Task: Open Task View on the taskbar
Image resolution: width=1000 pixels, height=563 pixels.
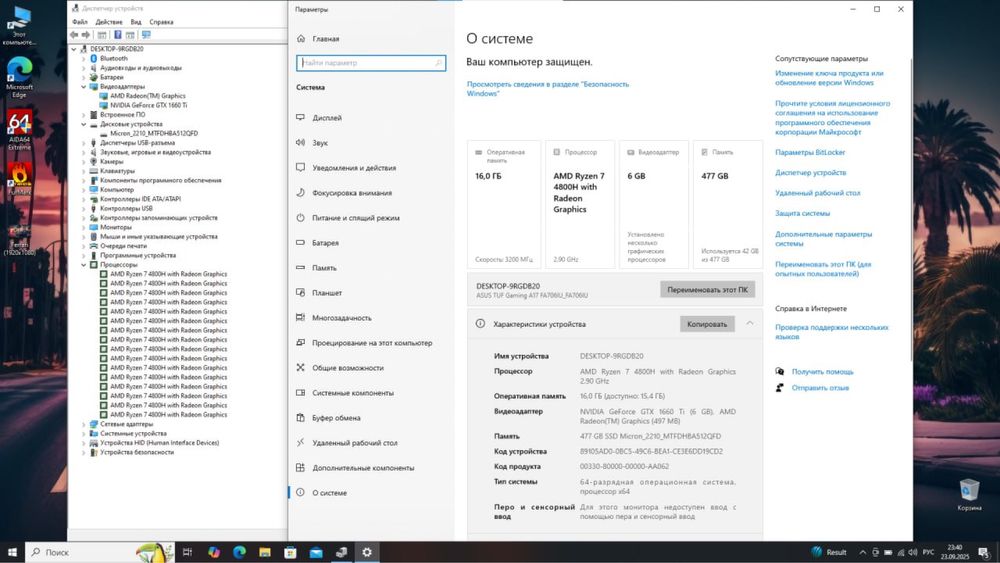Action: pos(188,552)
